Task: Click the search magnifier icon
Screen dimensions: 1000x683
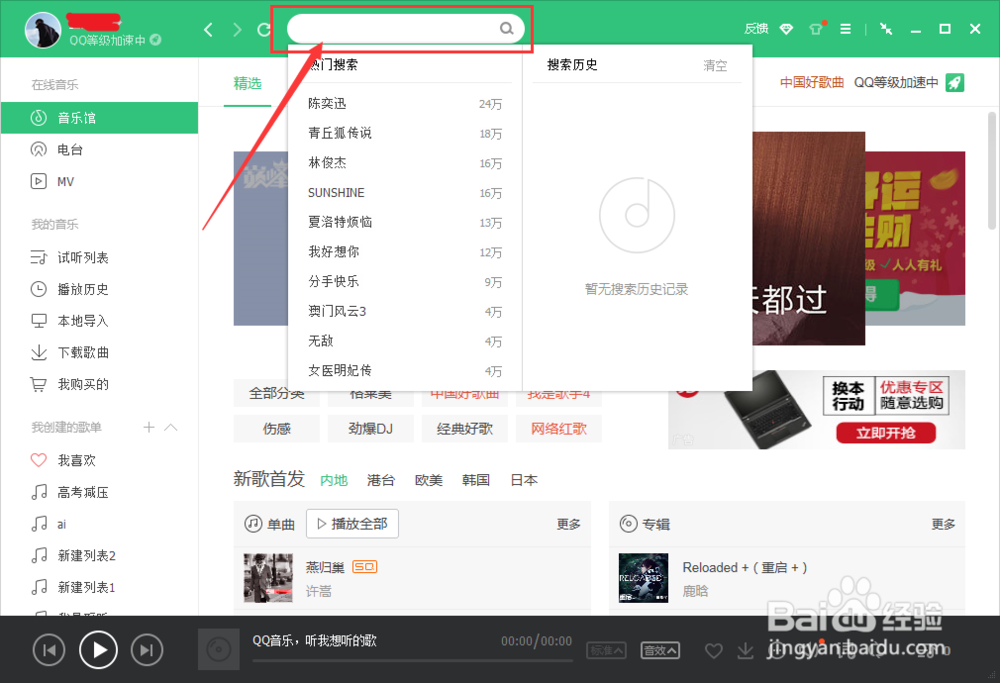Action: (506, 29)
